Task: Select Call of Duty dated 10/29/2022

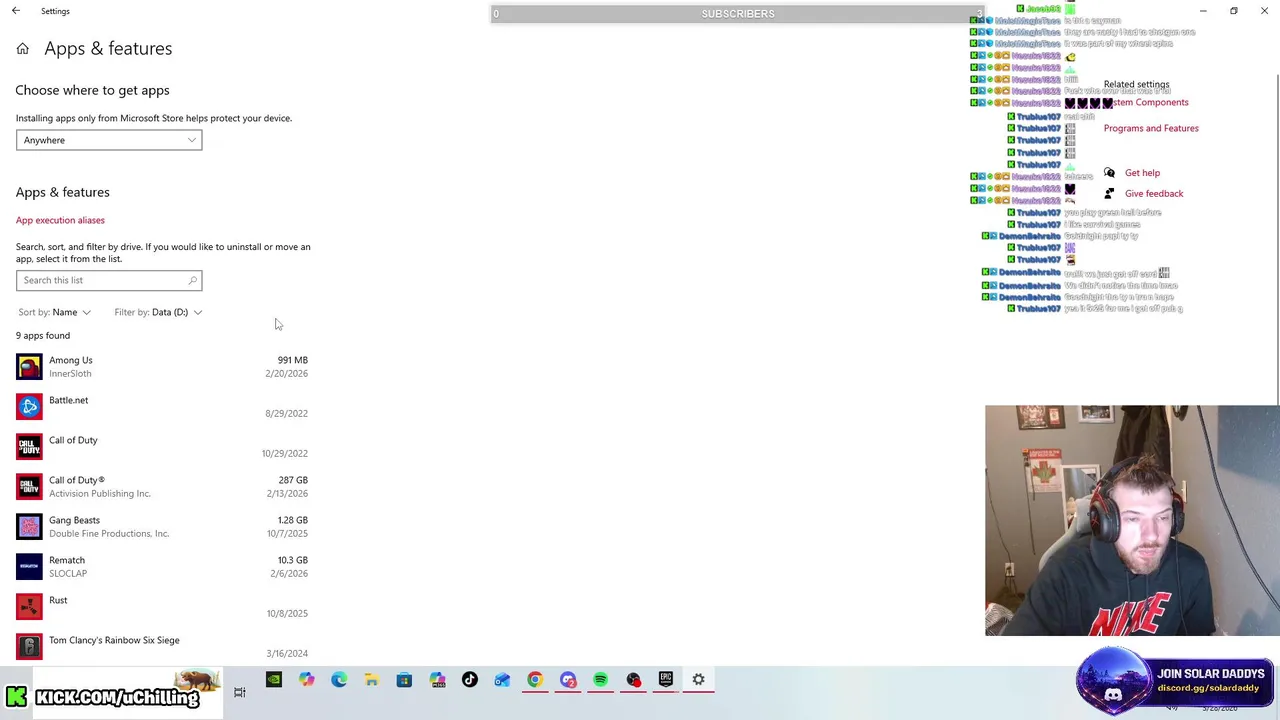Action: click(x=162, y=447)
